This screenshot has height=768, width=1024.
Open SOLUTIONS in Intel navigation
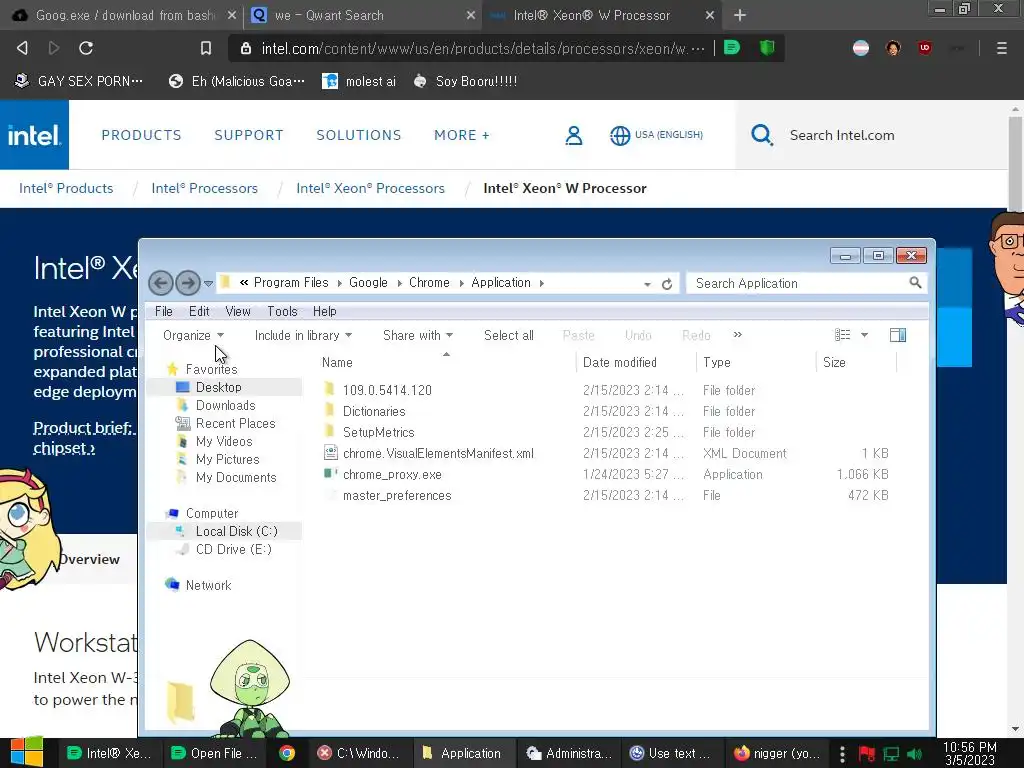pos(359,135)
